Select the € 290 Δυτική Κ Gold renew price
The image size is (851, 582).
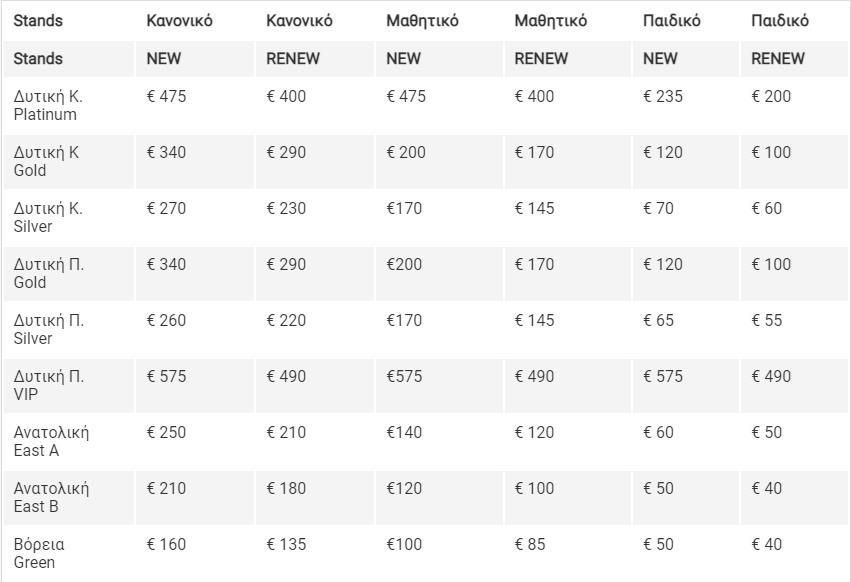coord(286,152)
